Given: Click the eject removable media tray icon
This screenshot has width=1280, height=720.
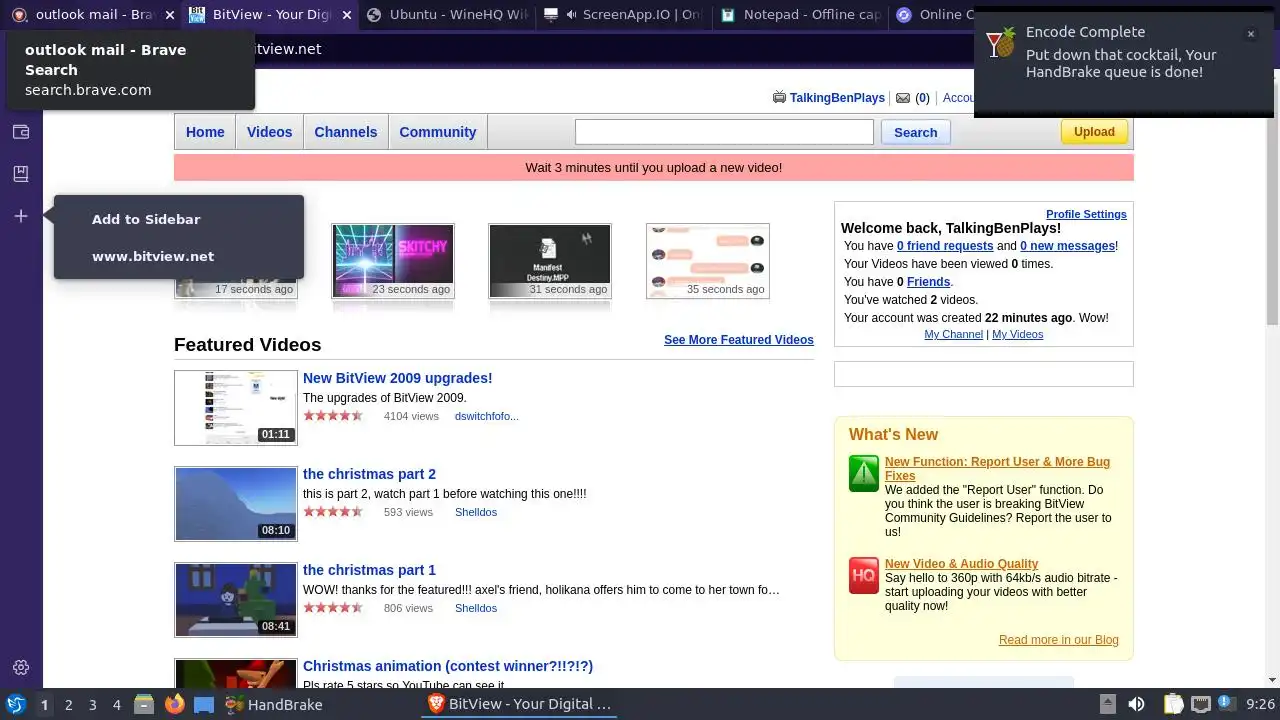Looking at the screenshot, I should 1108,705.
